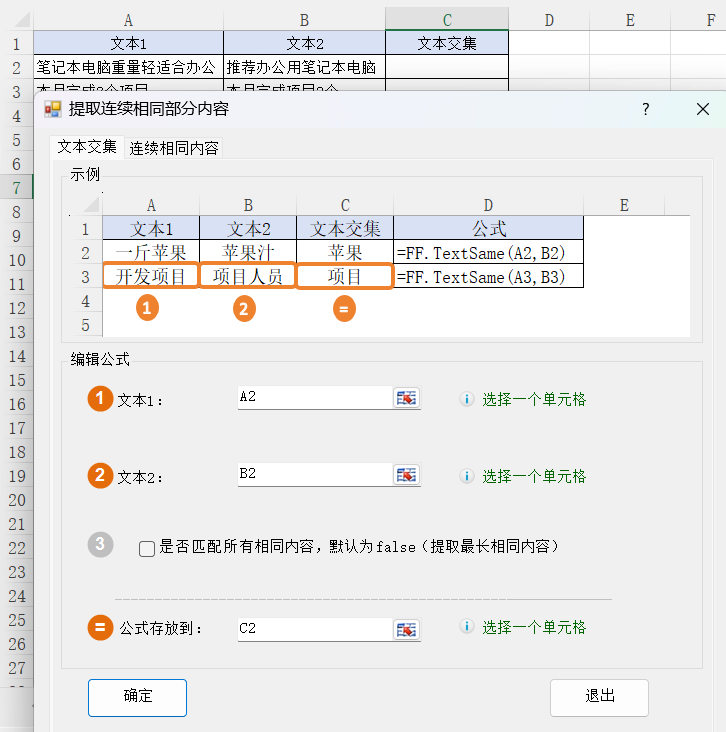Select cell A2 with 笔记本电脑重量轻适合办公
726x732 pixels.
127,67
